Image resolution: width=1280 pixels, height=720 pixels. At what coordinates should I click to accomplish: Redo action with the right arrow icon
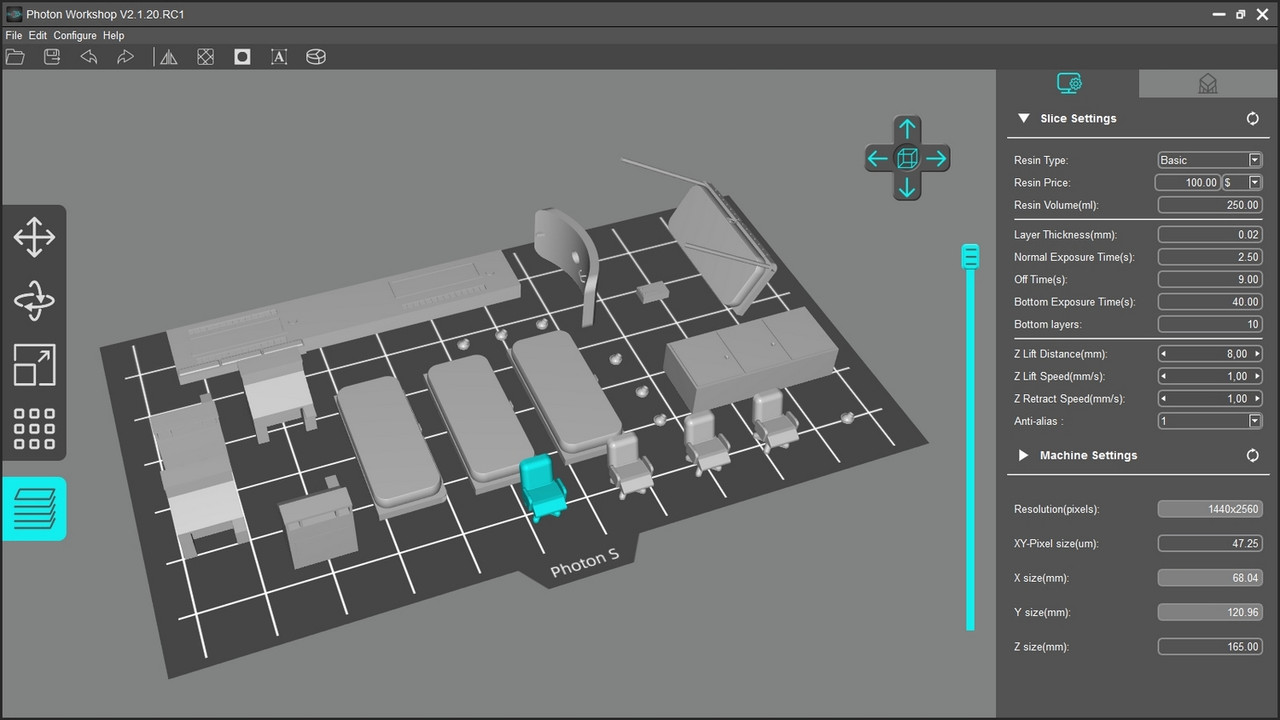(125, 57)
